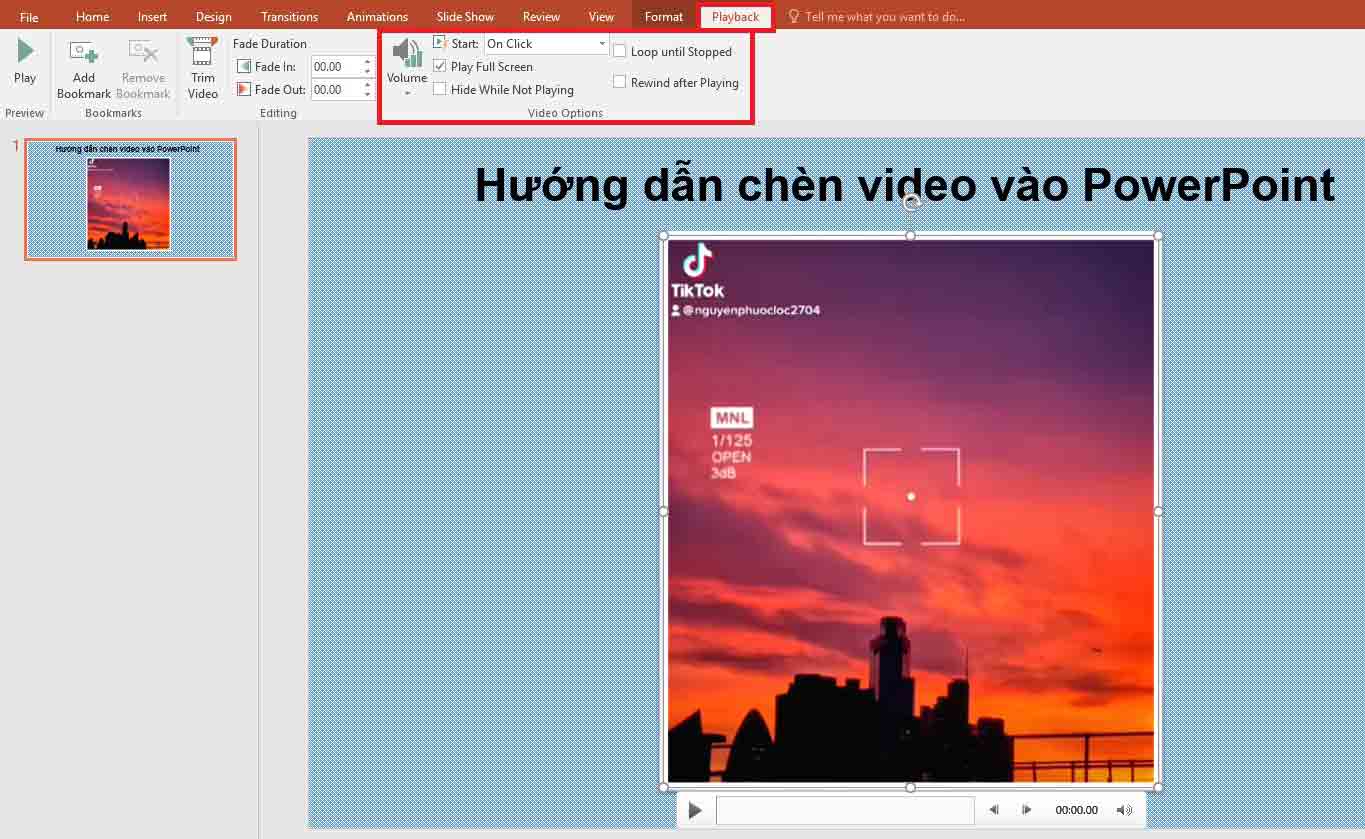Click the Fade Out icon
This screenshot has width=1365, height=839.
click(243, 89)
